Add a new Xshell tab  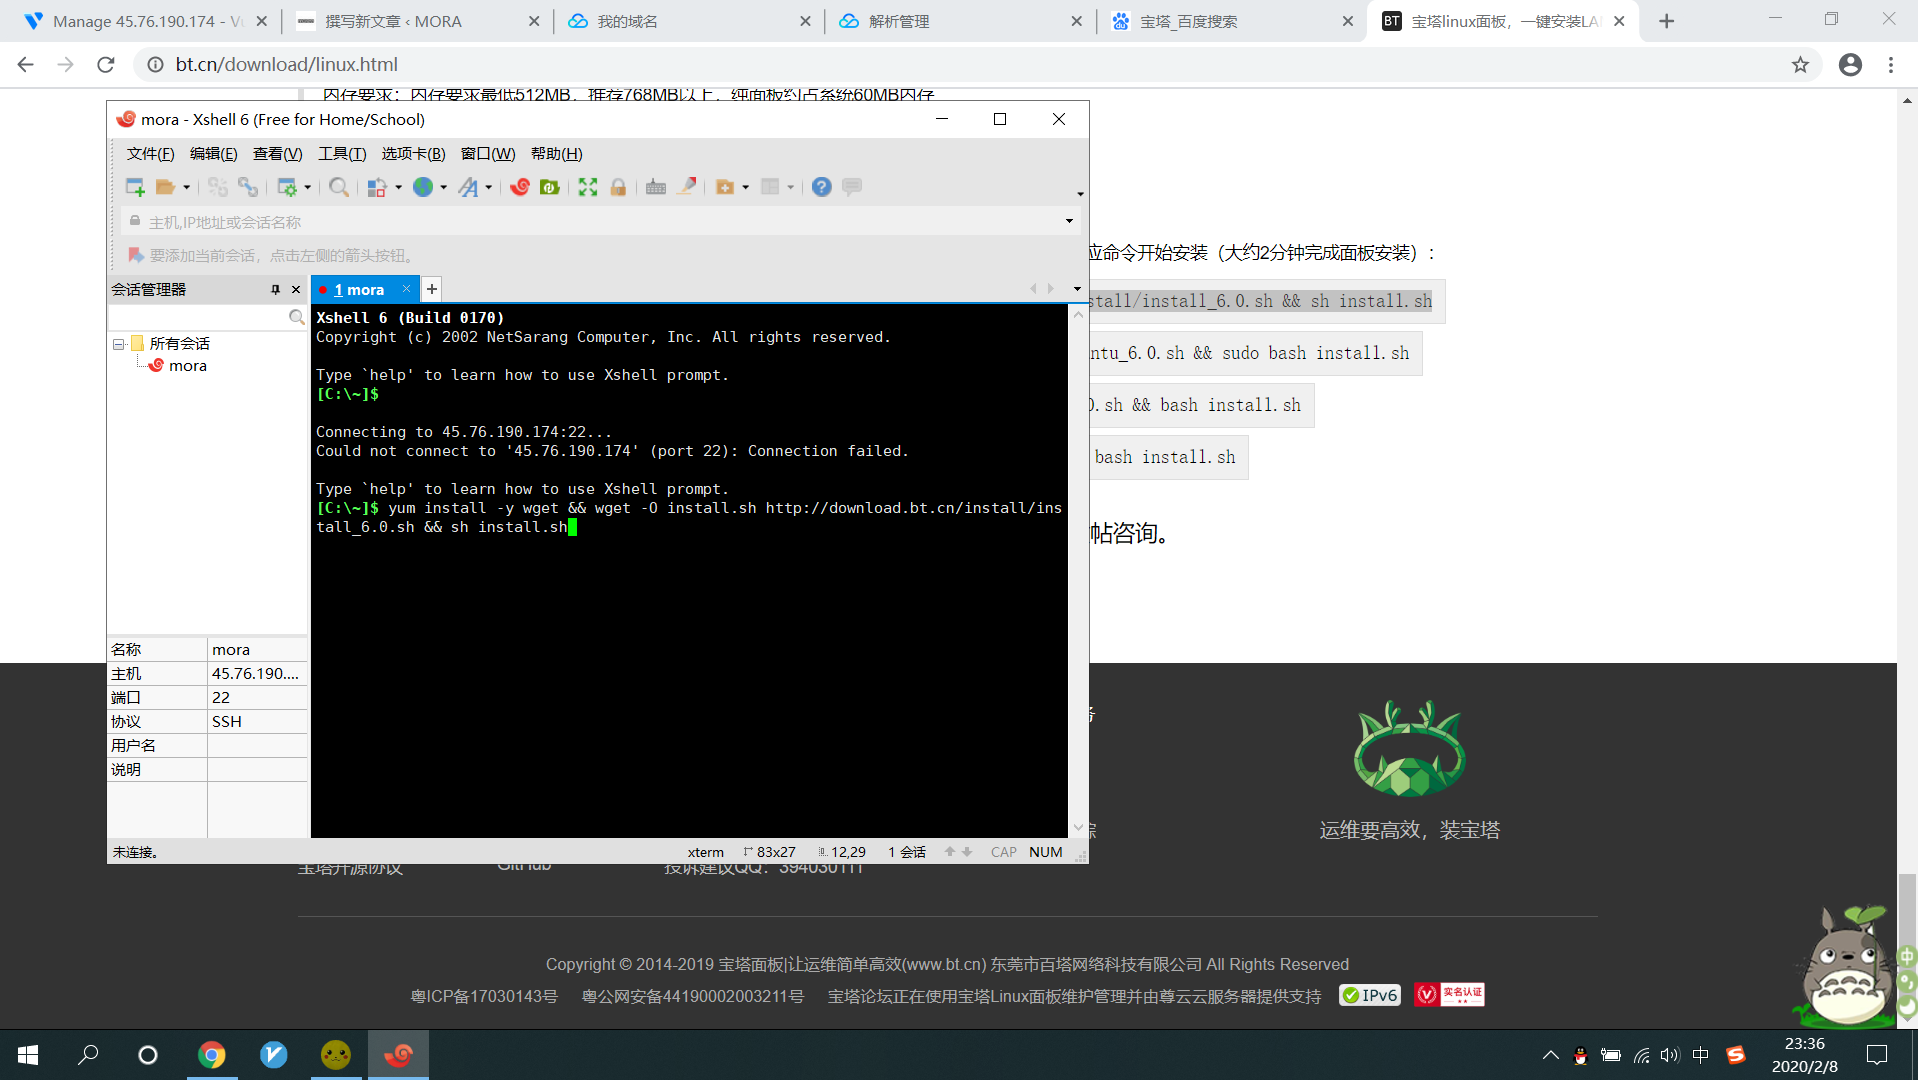(432, 289)
